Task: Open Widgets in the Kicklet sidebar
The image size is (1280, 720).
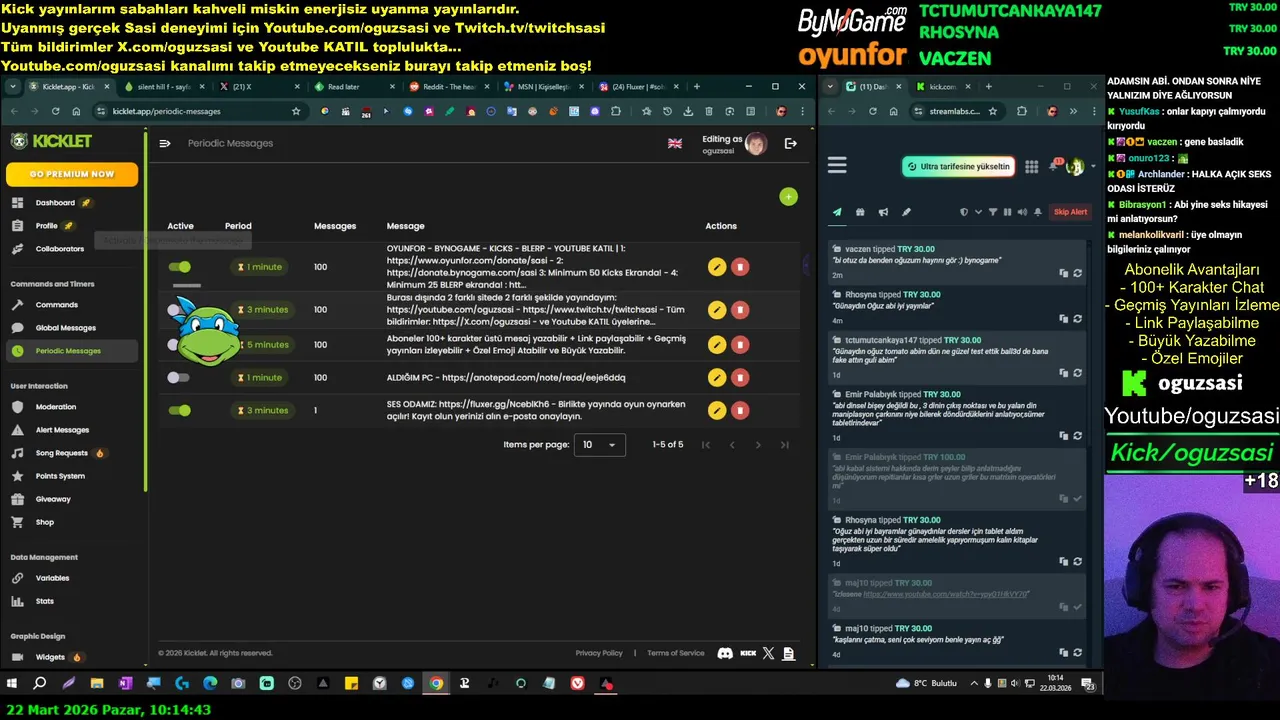Action: [50, 657]
